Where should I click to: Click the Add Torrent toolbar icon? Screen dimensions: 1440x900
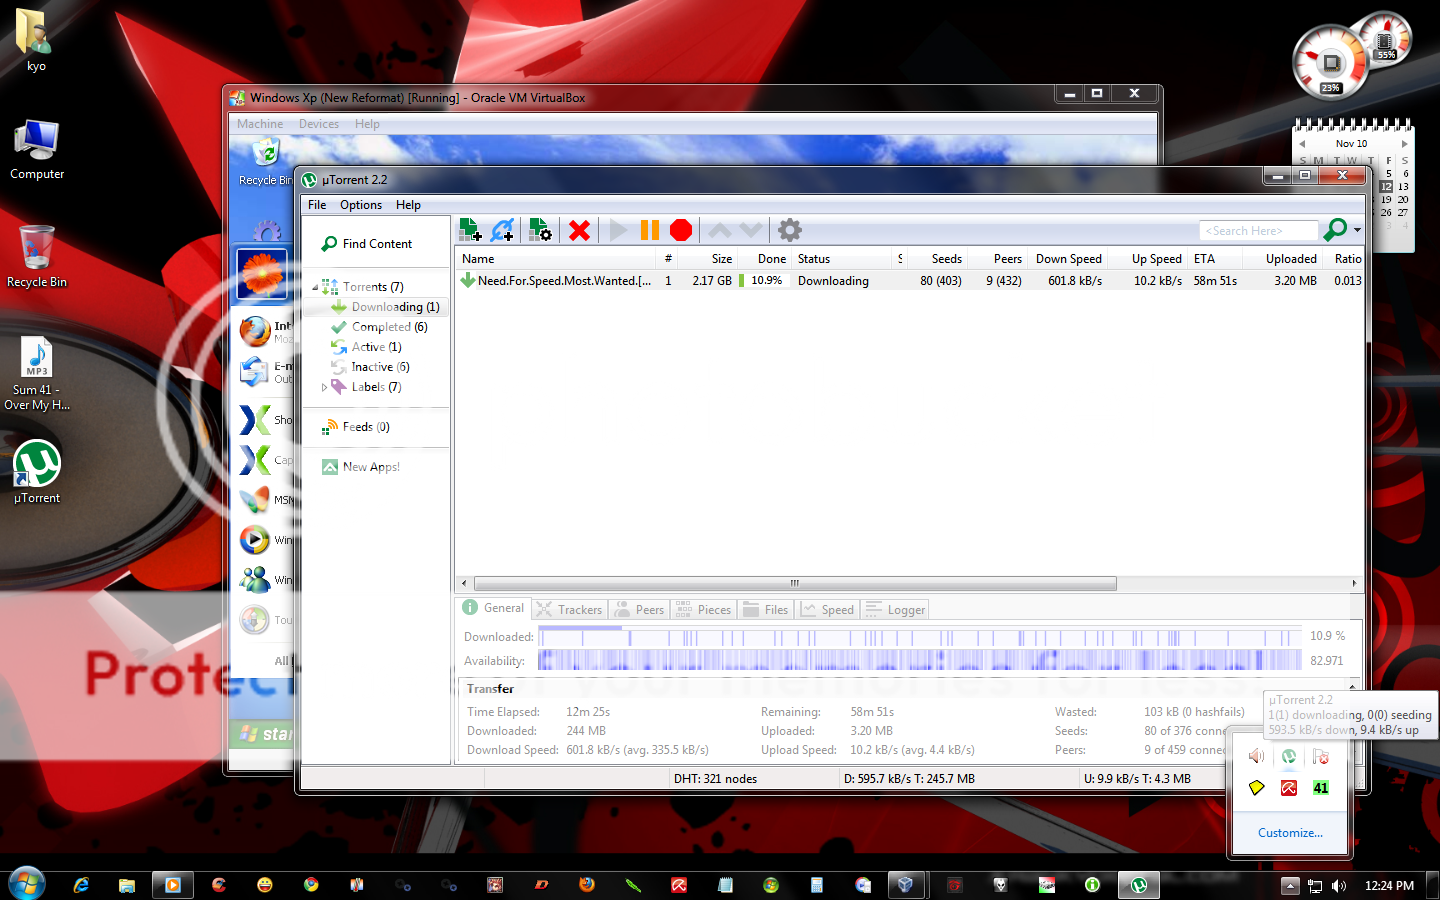pyautogui.click(x=470, y=230)
